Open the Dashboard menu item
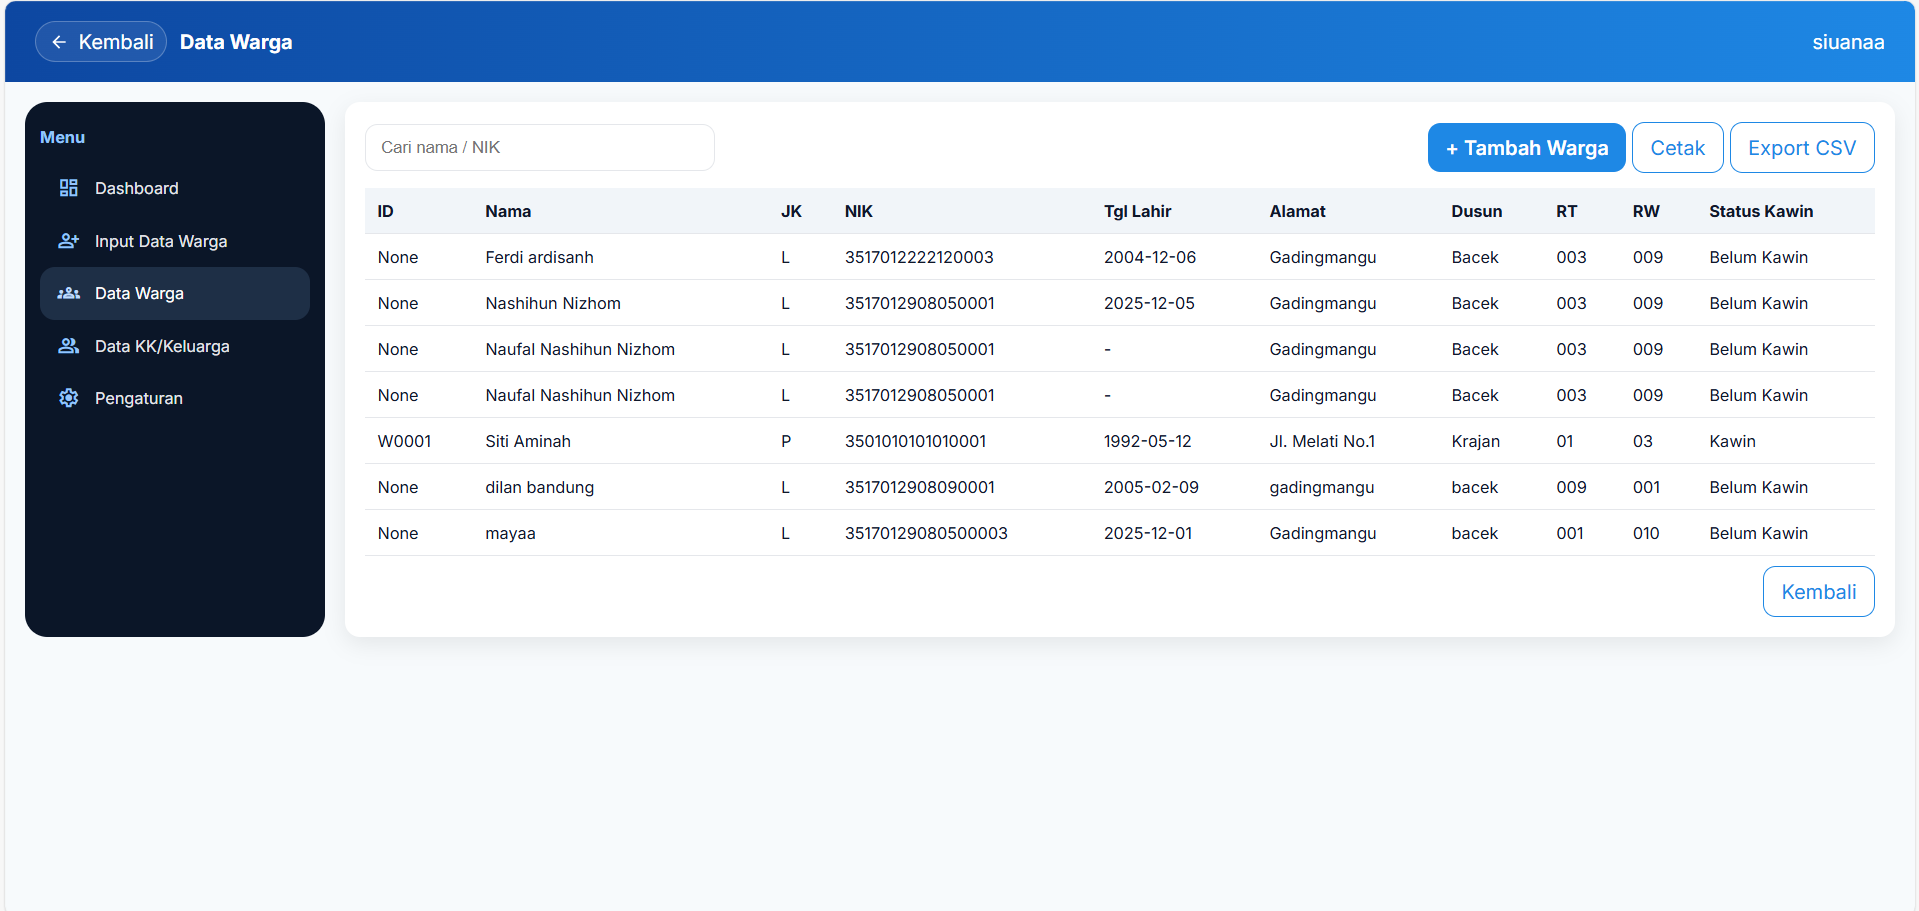The width and height of the screenshot is (1919, 911). [x=136, y=188]
